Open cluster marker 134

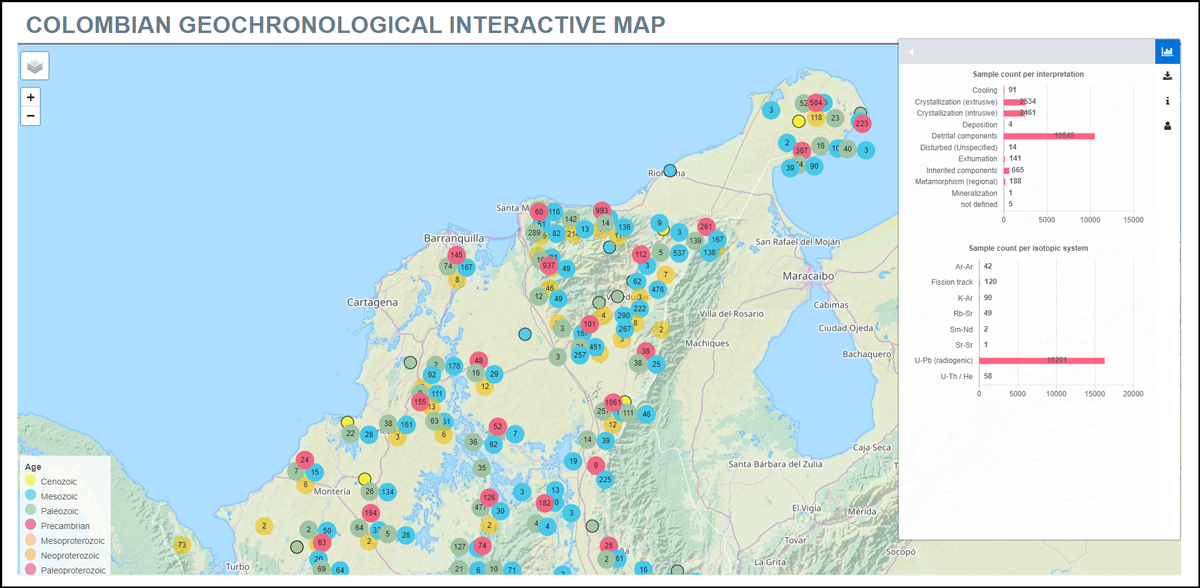click(x=387, y=492)
